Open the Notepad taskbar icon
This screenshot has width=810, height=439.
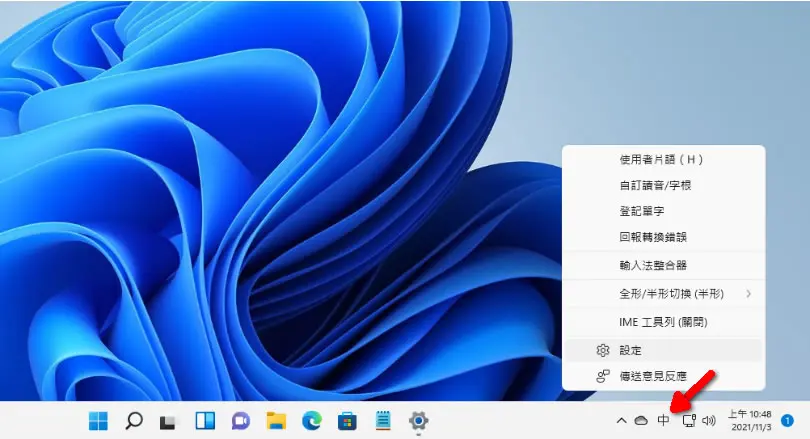(x=383, y=420)
